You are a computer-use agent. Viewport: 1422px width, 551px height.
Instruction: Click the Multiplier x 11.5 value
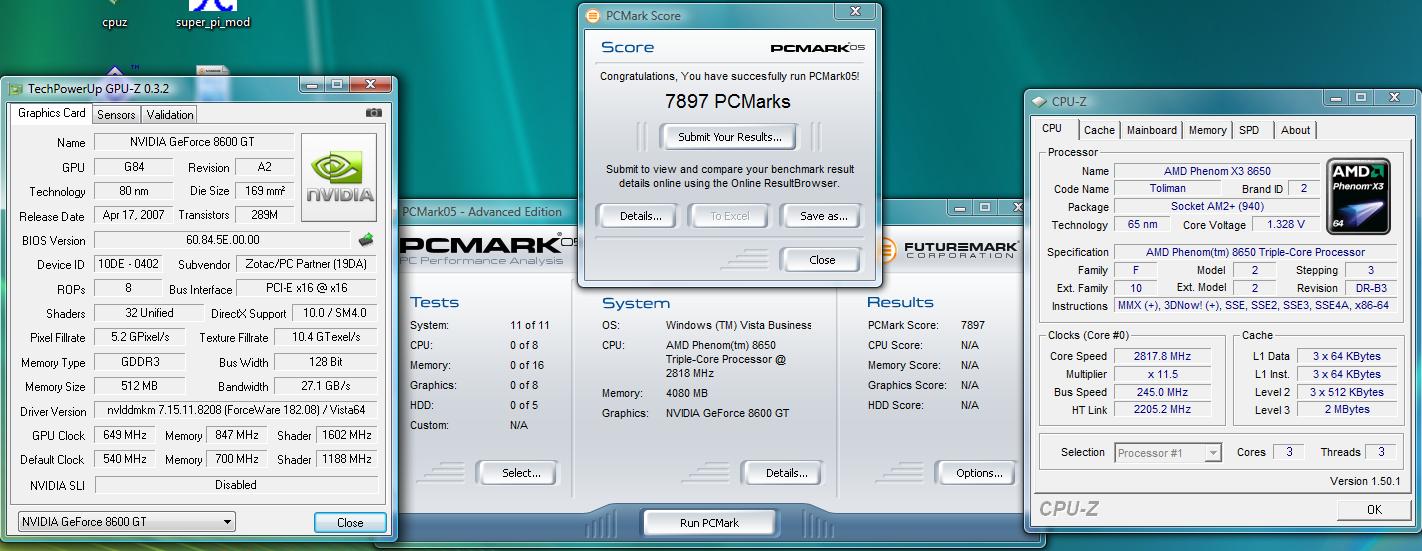(1162, 374)
